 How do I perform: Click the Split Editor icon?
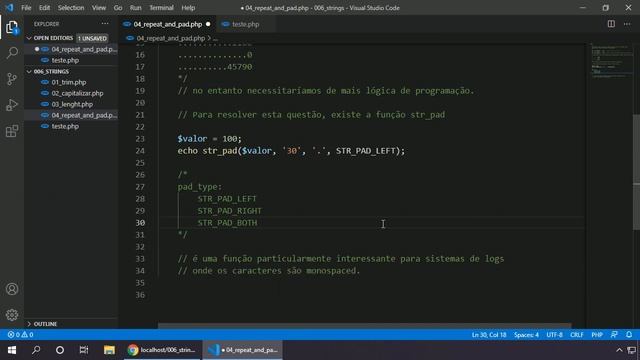[611, 24]
